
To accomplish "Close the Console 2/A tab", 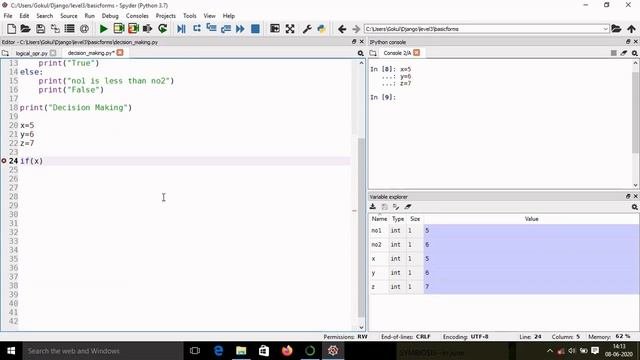I will 416,53.
